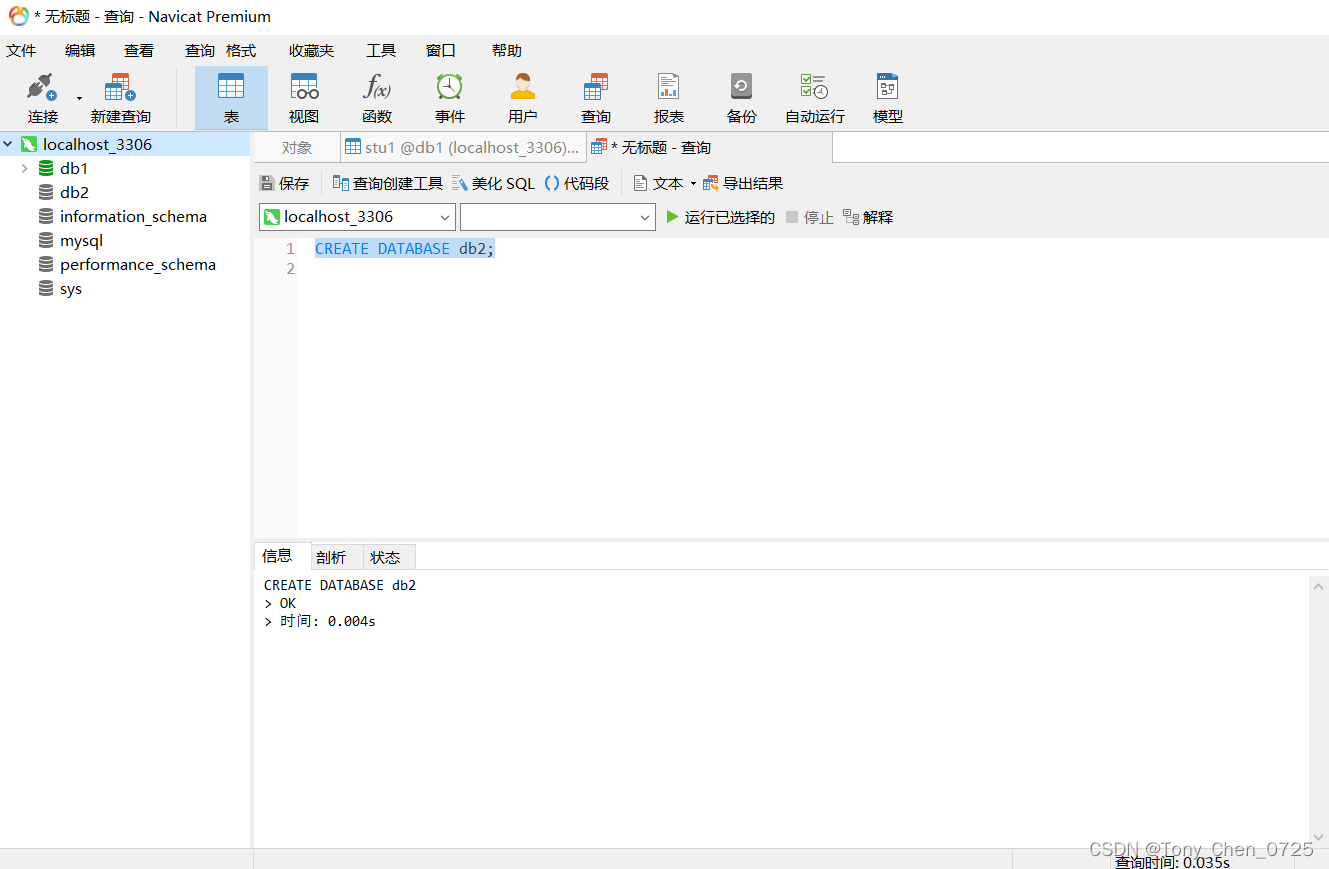This screenshot has height=869, width=1329.
Task: Open the localhost_3306 connection combo box
Action: (357, 217)
